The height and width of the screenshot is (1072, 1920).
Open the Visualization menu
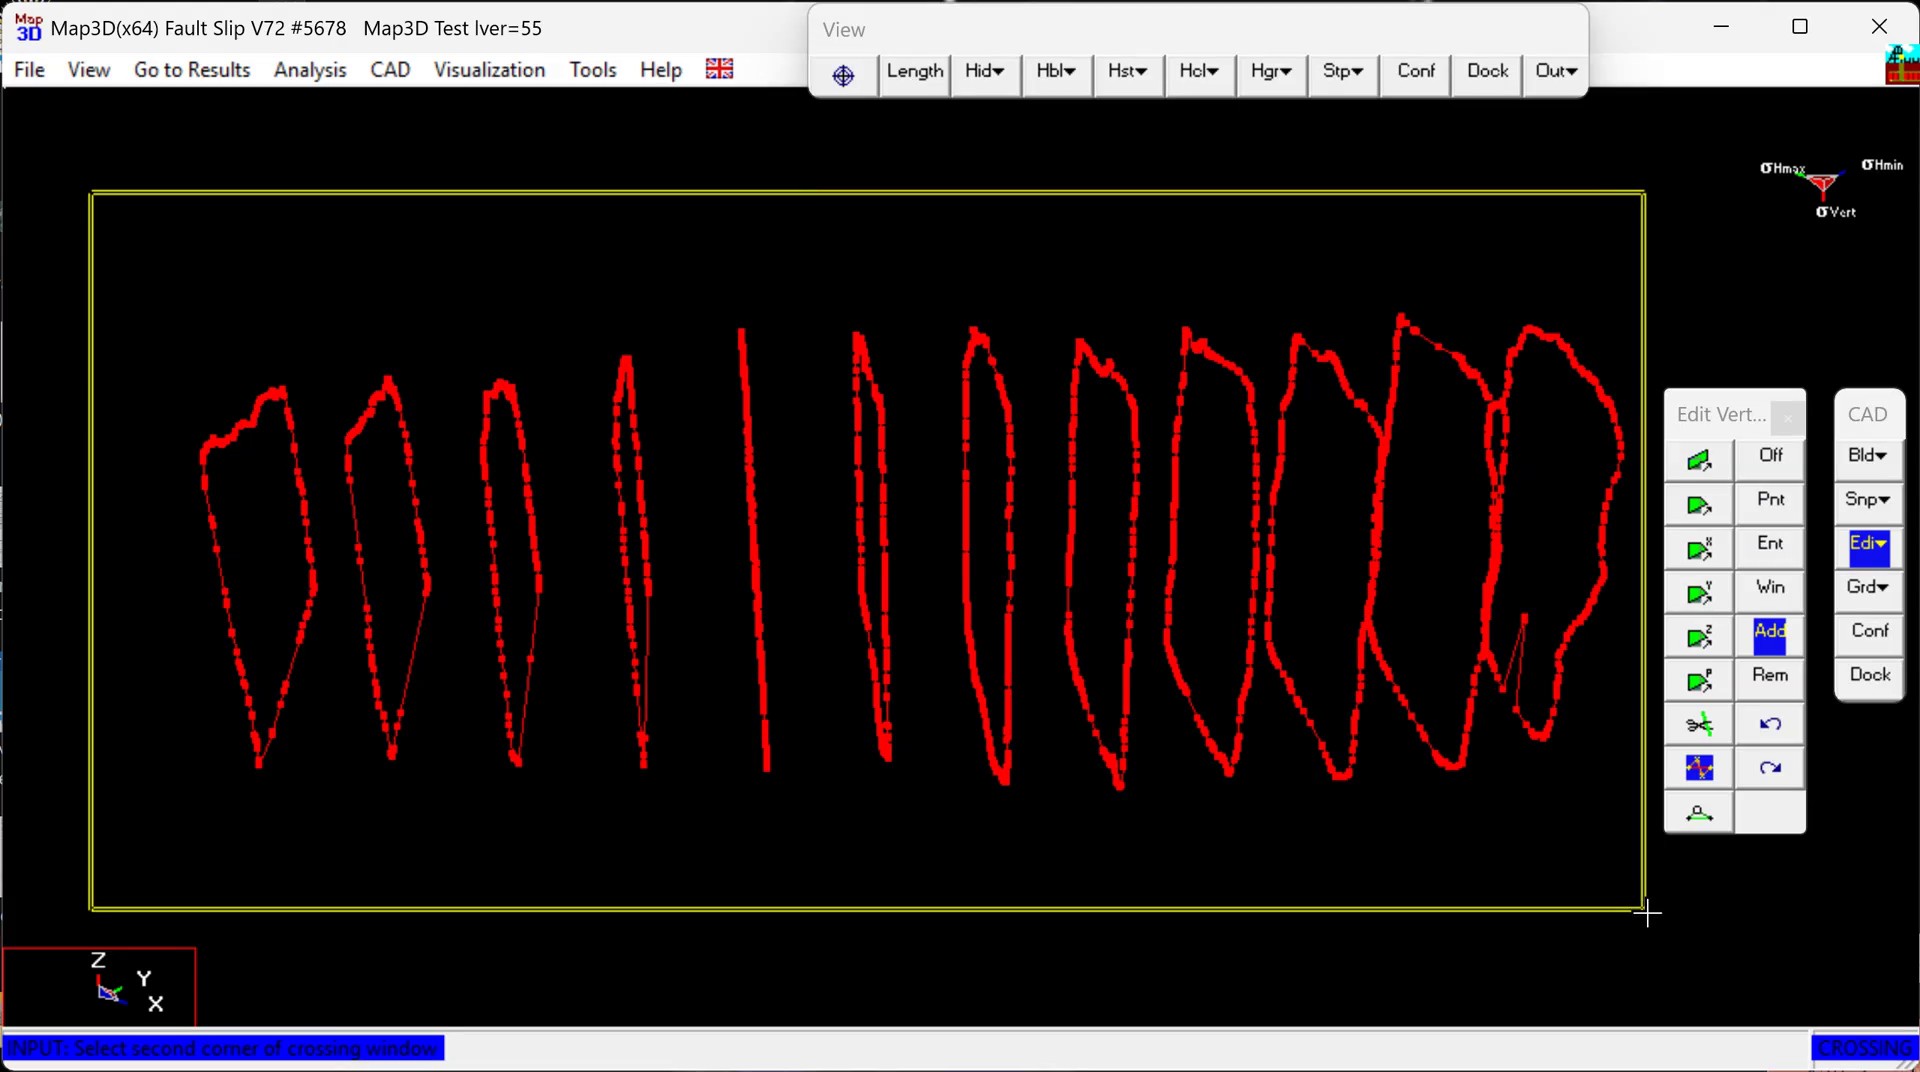[489, 70]
